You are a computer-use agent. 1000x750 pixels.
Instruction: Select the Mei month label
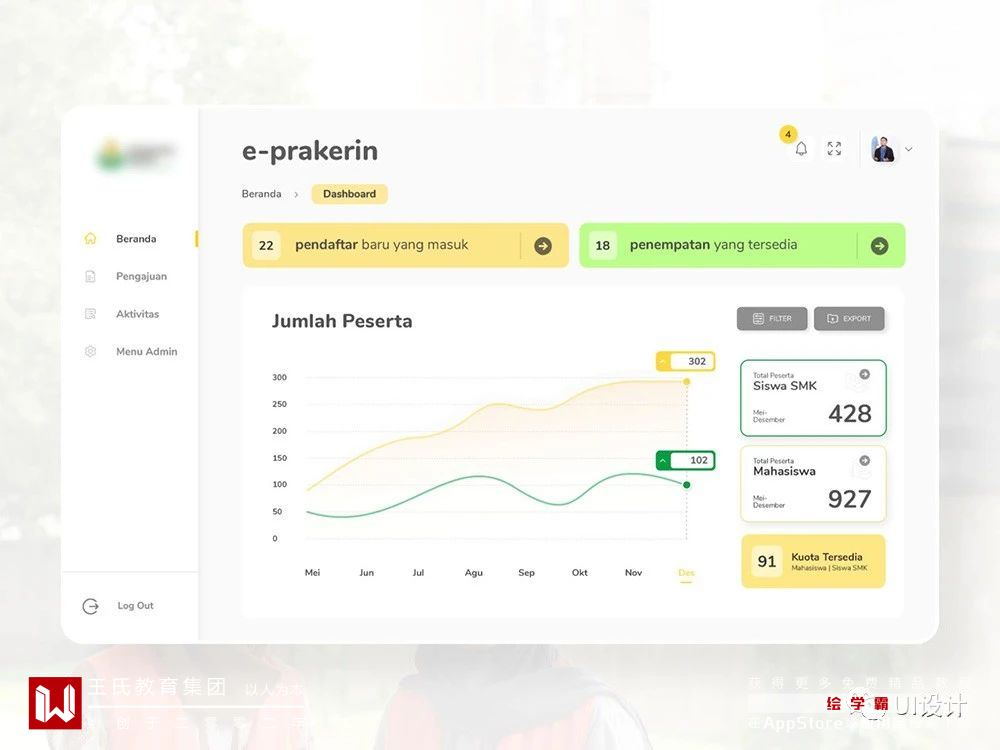[312, 573]
